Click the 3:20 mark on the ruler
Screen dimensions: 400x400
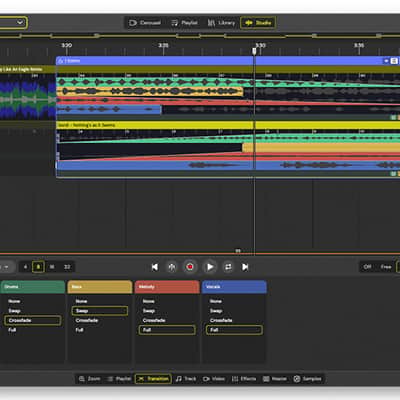pyautogui.click(x=67, y=45)
